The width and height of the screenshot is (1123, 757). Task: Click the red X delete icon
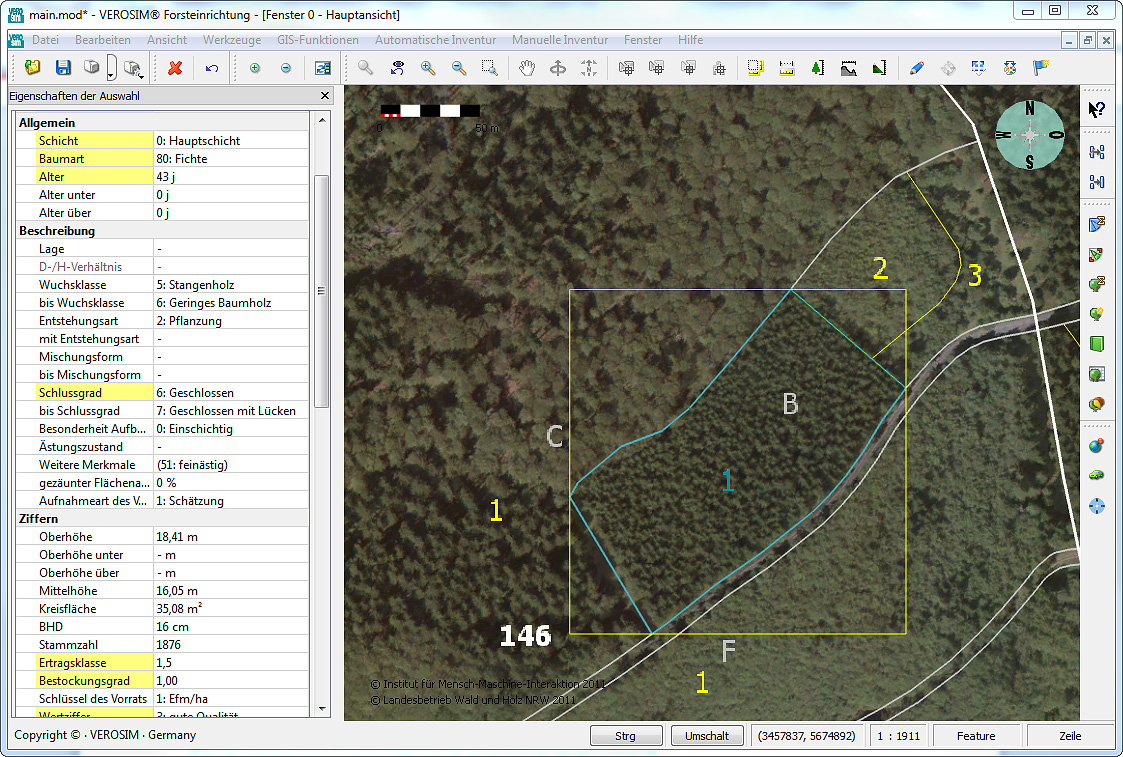click(x=175, y=68)
